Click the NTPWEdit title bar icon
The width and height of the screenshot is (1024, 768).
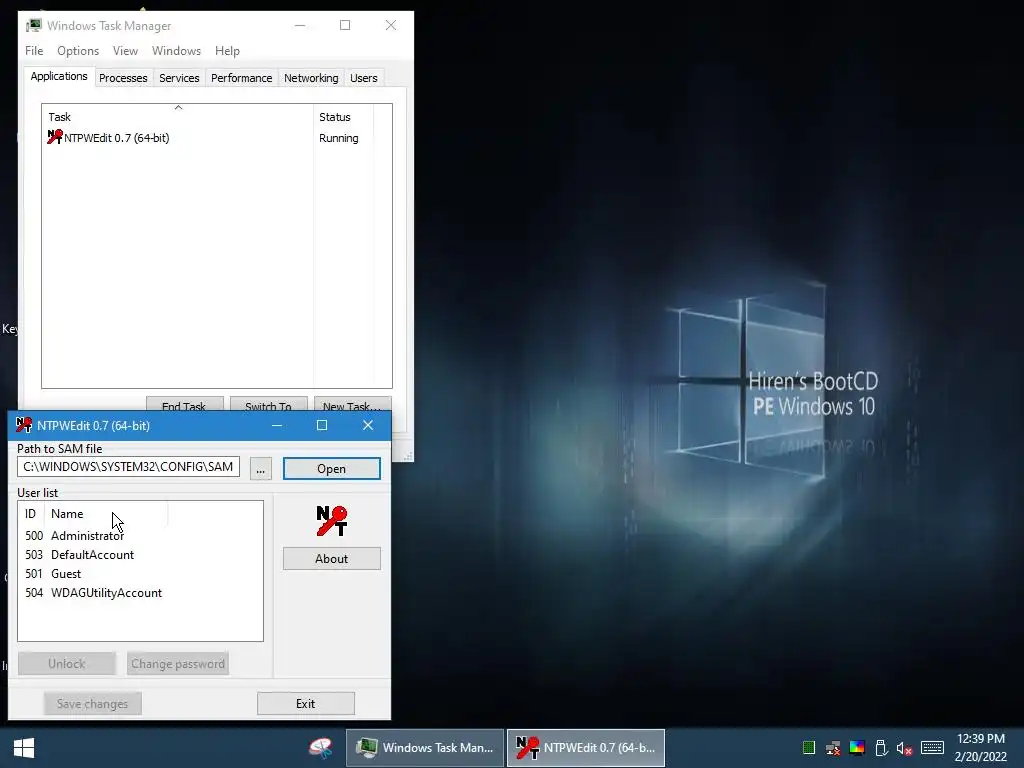coord(24,425)
